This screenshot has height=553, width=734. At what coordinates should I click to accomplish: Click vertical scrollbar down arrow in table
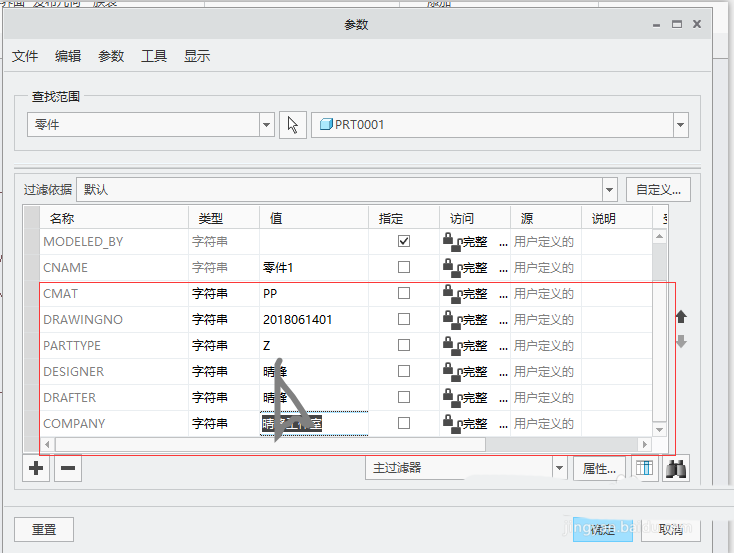[660, 430]
